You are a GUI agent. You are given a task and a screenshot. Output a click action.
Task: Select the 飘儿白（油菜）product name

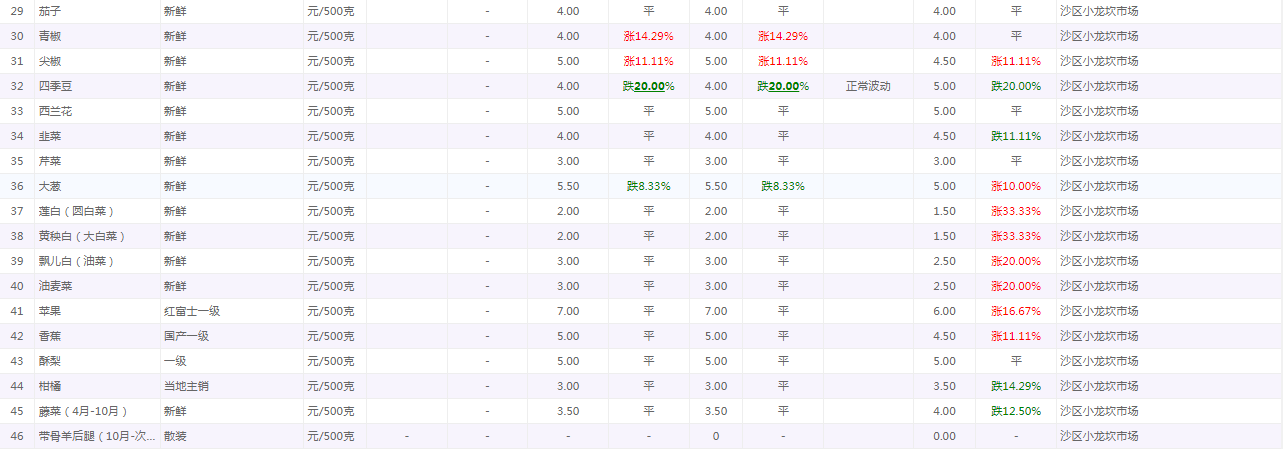(76, 261)
